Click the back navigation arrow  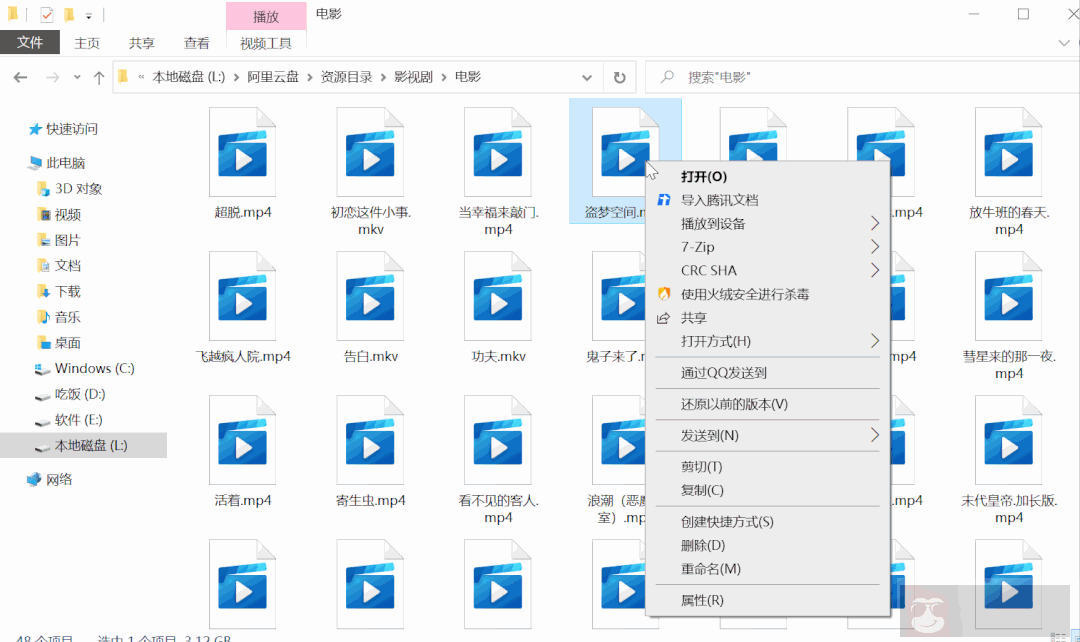point(20,76)
